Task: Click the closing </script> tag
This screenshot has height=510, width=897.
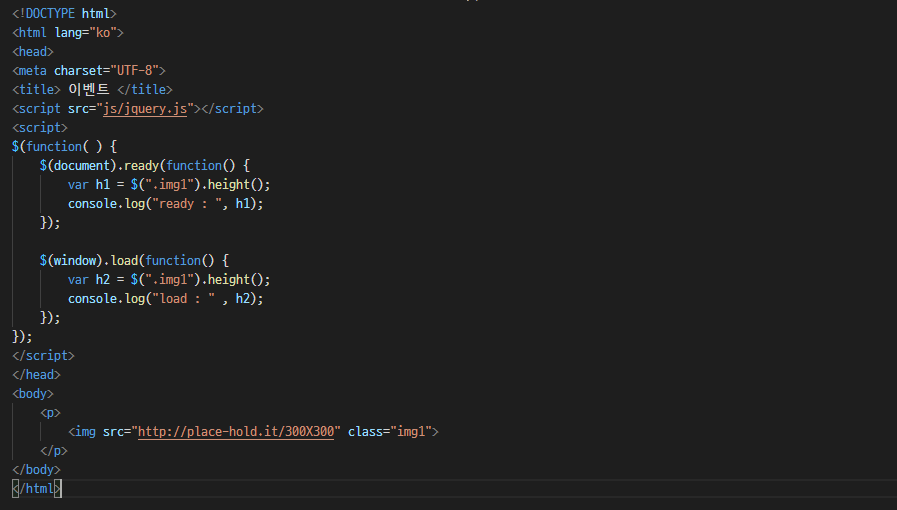Action: coord(43,356)
